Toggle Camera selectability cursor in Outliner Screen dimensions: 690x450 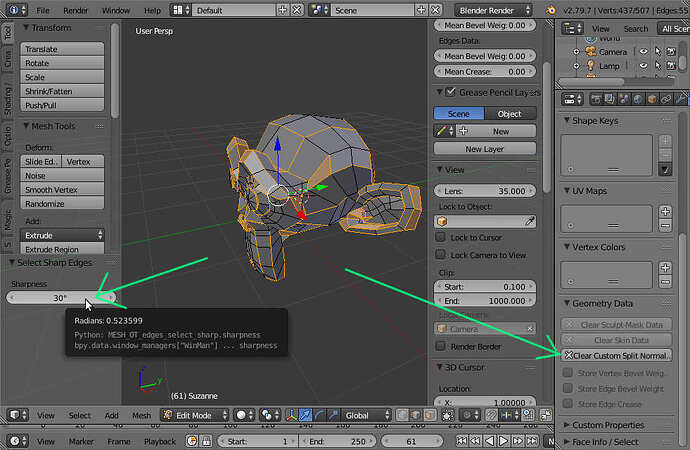pos(657,51)
